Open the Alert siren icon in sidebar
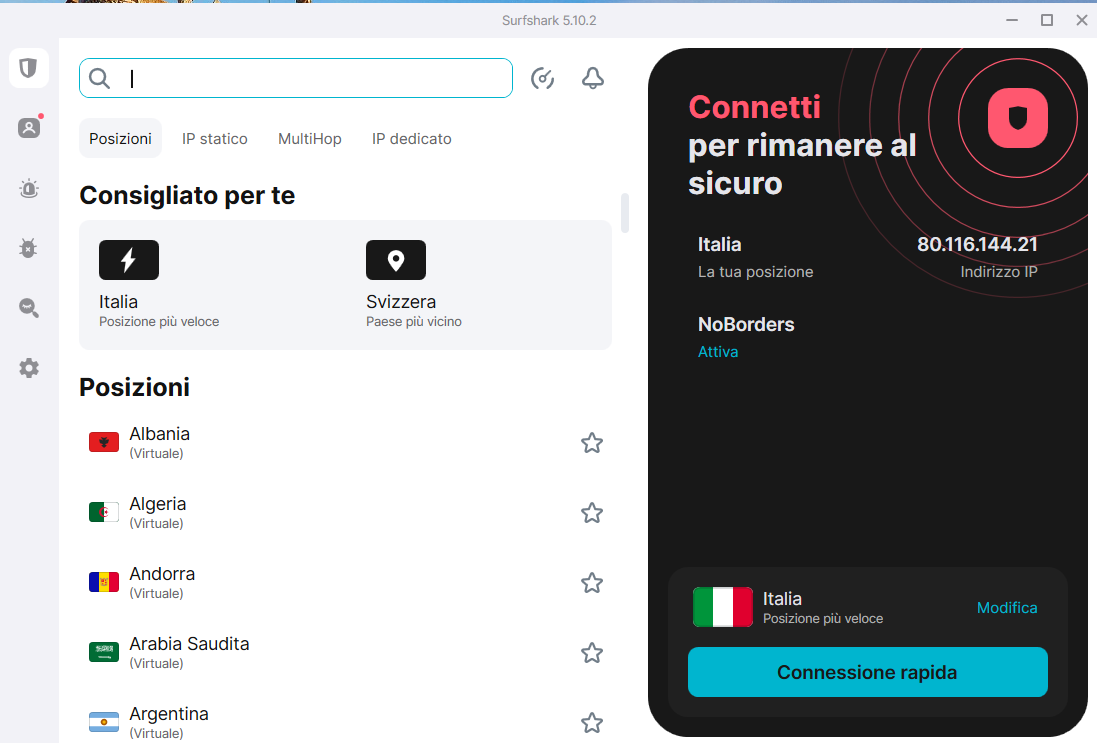 click(29, 188)
